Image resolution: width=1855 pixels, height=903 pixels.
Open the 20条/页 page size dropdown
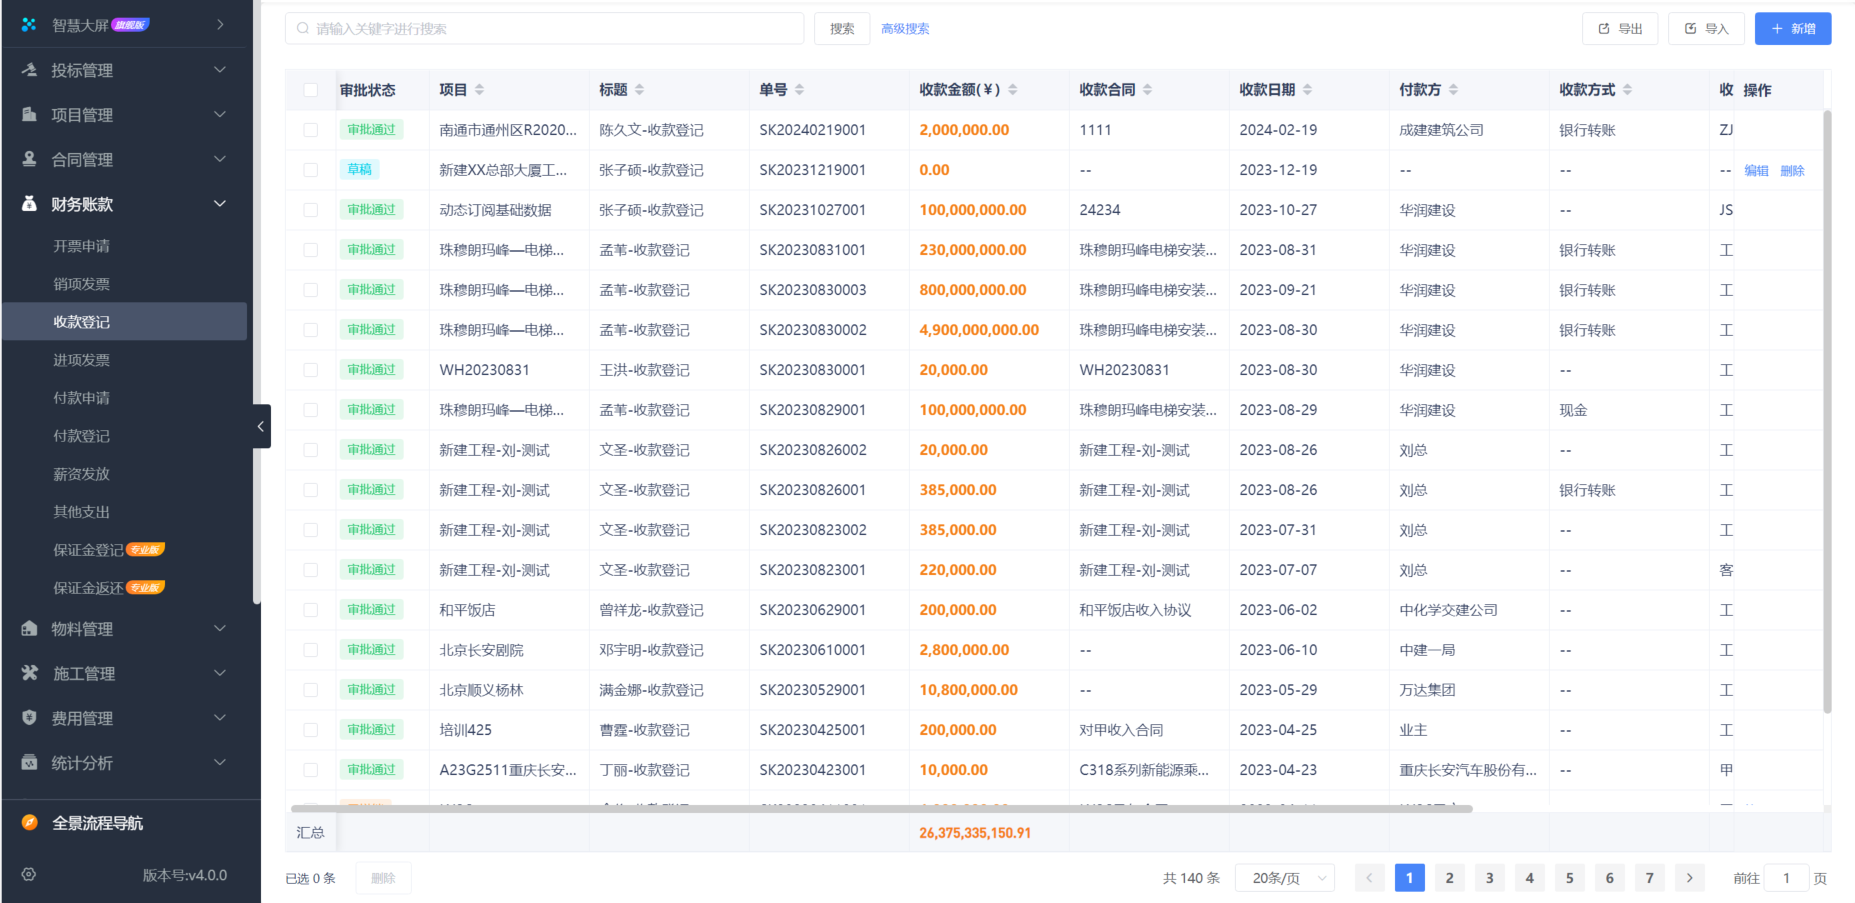1284,877
